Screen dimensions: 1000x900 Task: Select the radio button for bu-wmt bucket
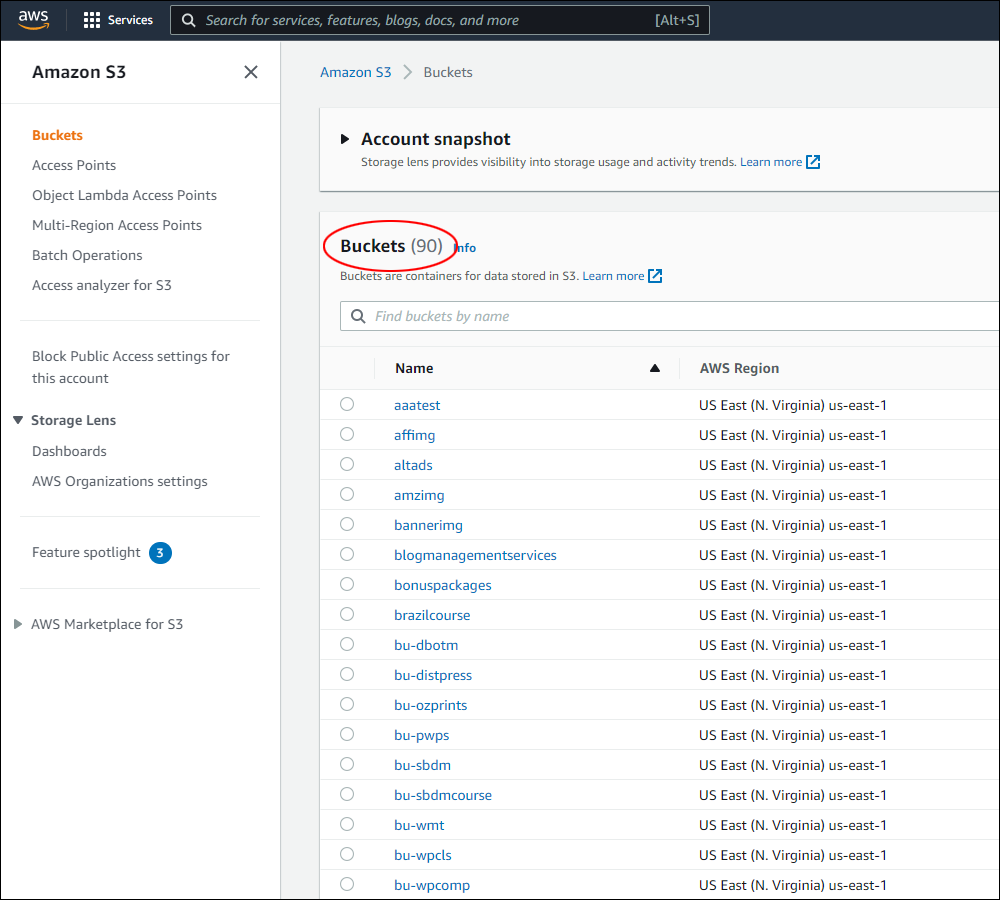[347, 824]
